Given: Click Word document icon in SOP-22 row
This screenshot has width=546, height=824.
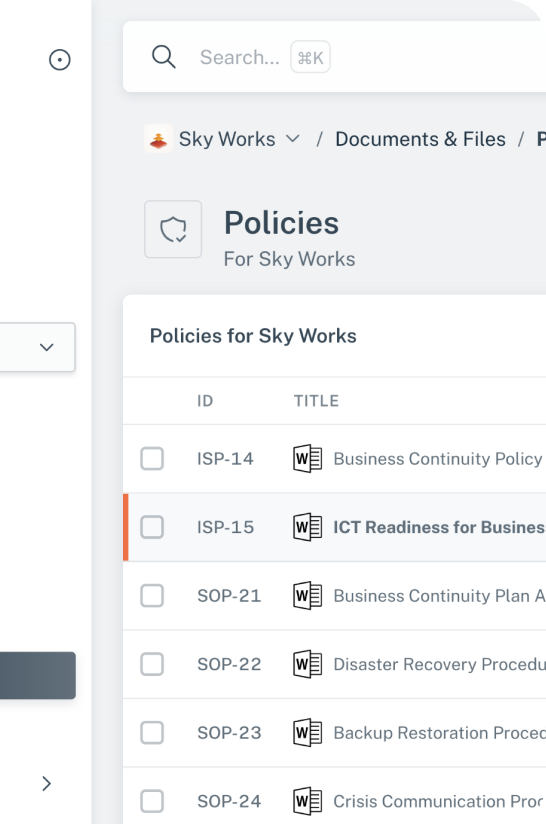Looking at the screenshot, I should coord(307,664).
